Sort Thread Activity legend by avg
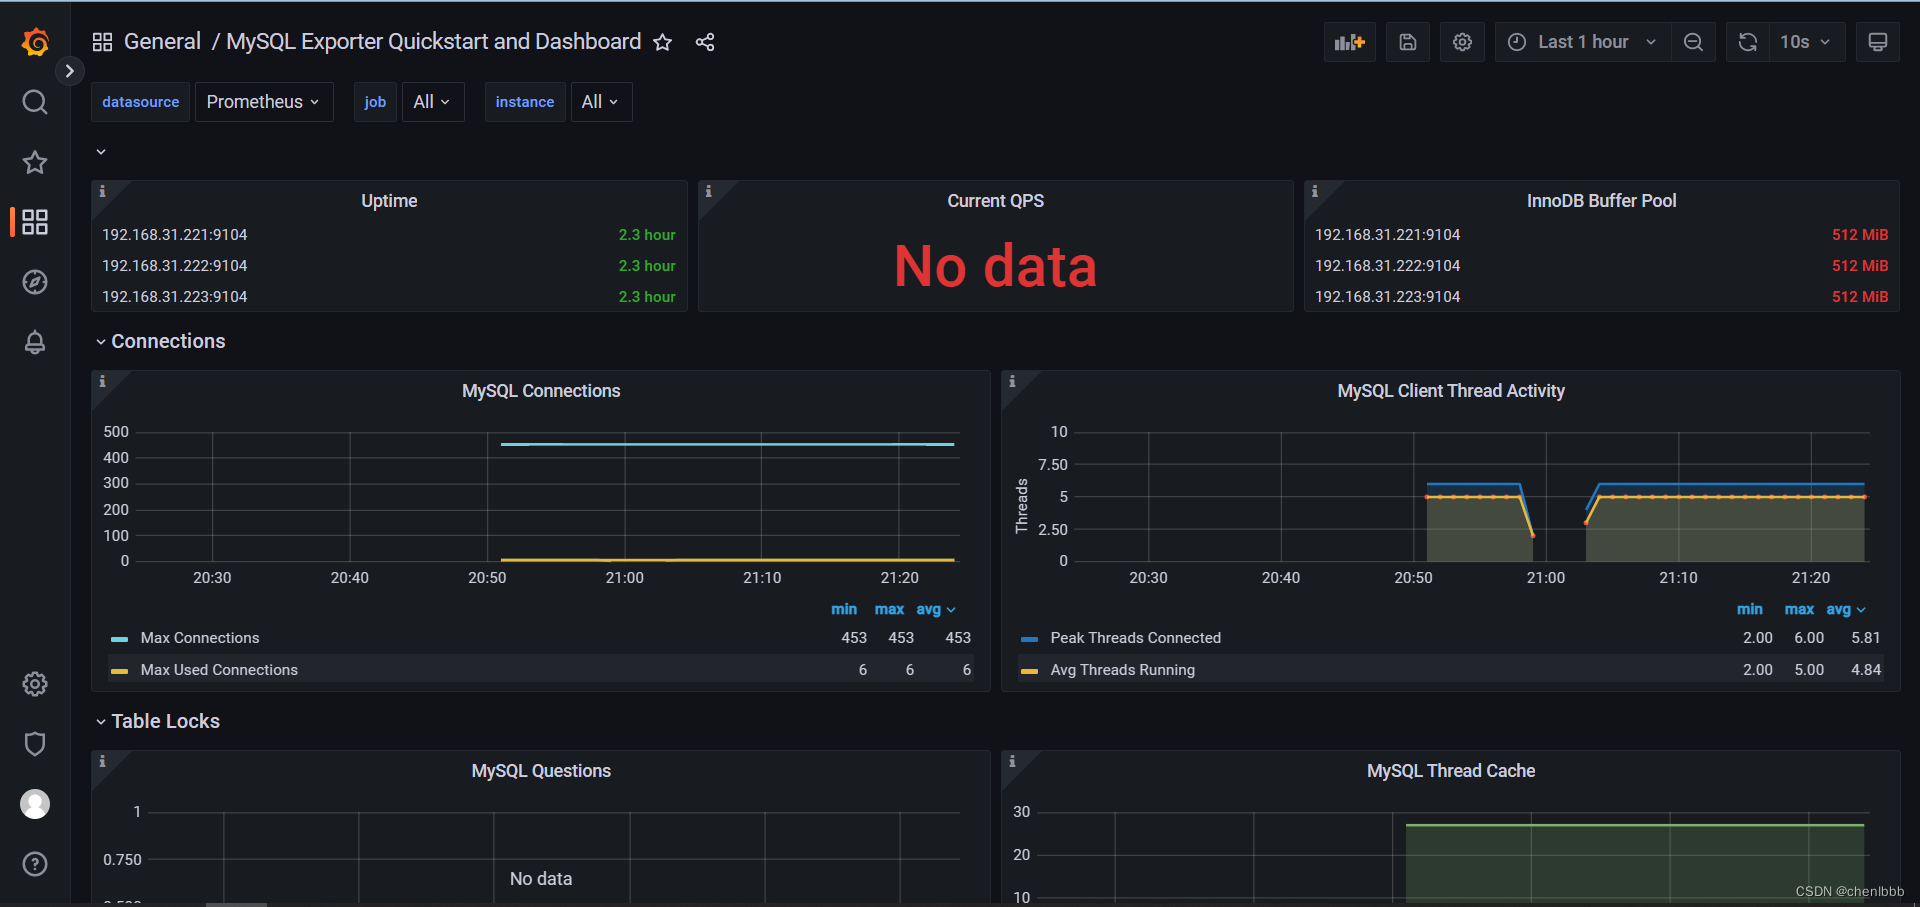 coord(1846,609)
